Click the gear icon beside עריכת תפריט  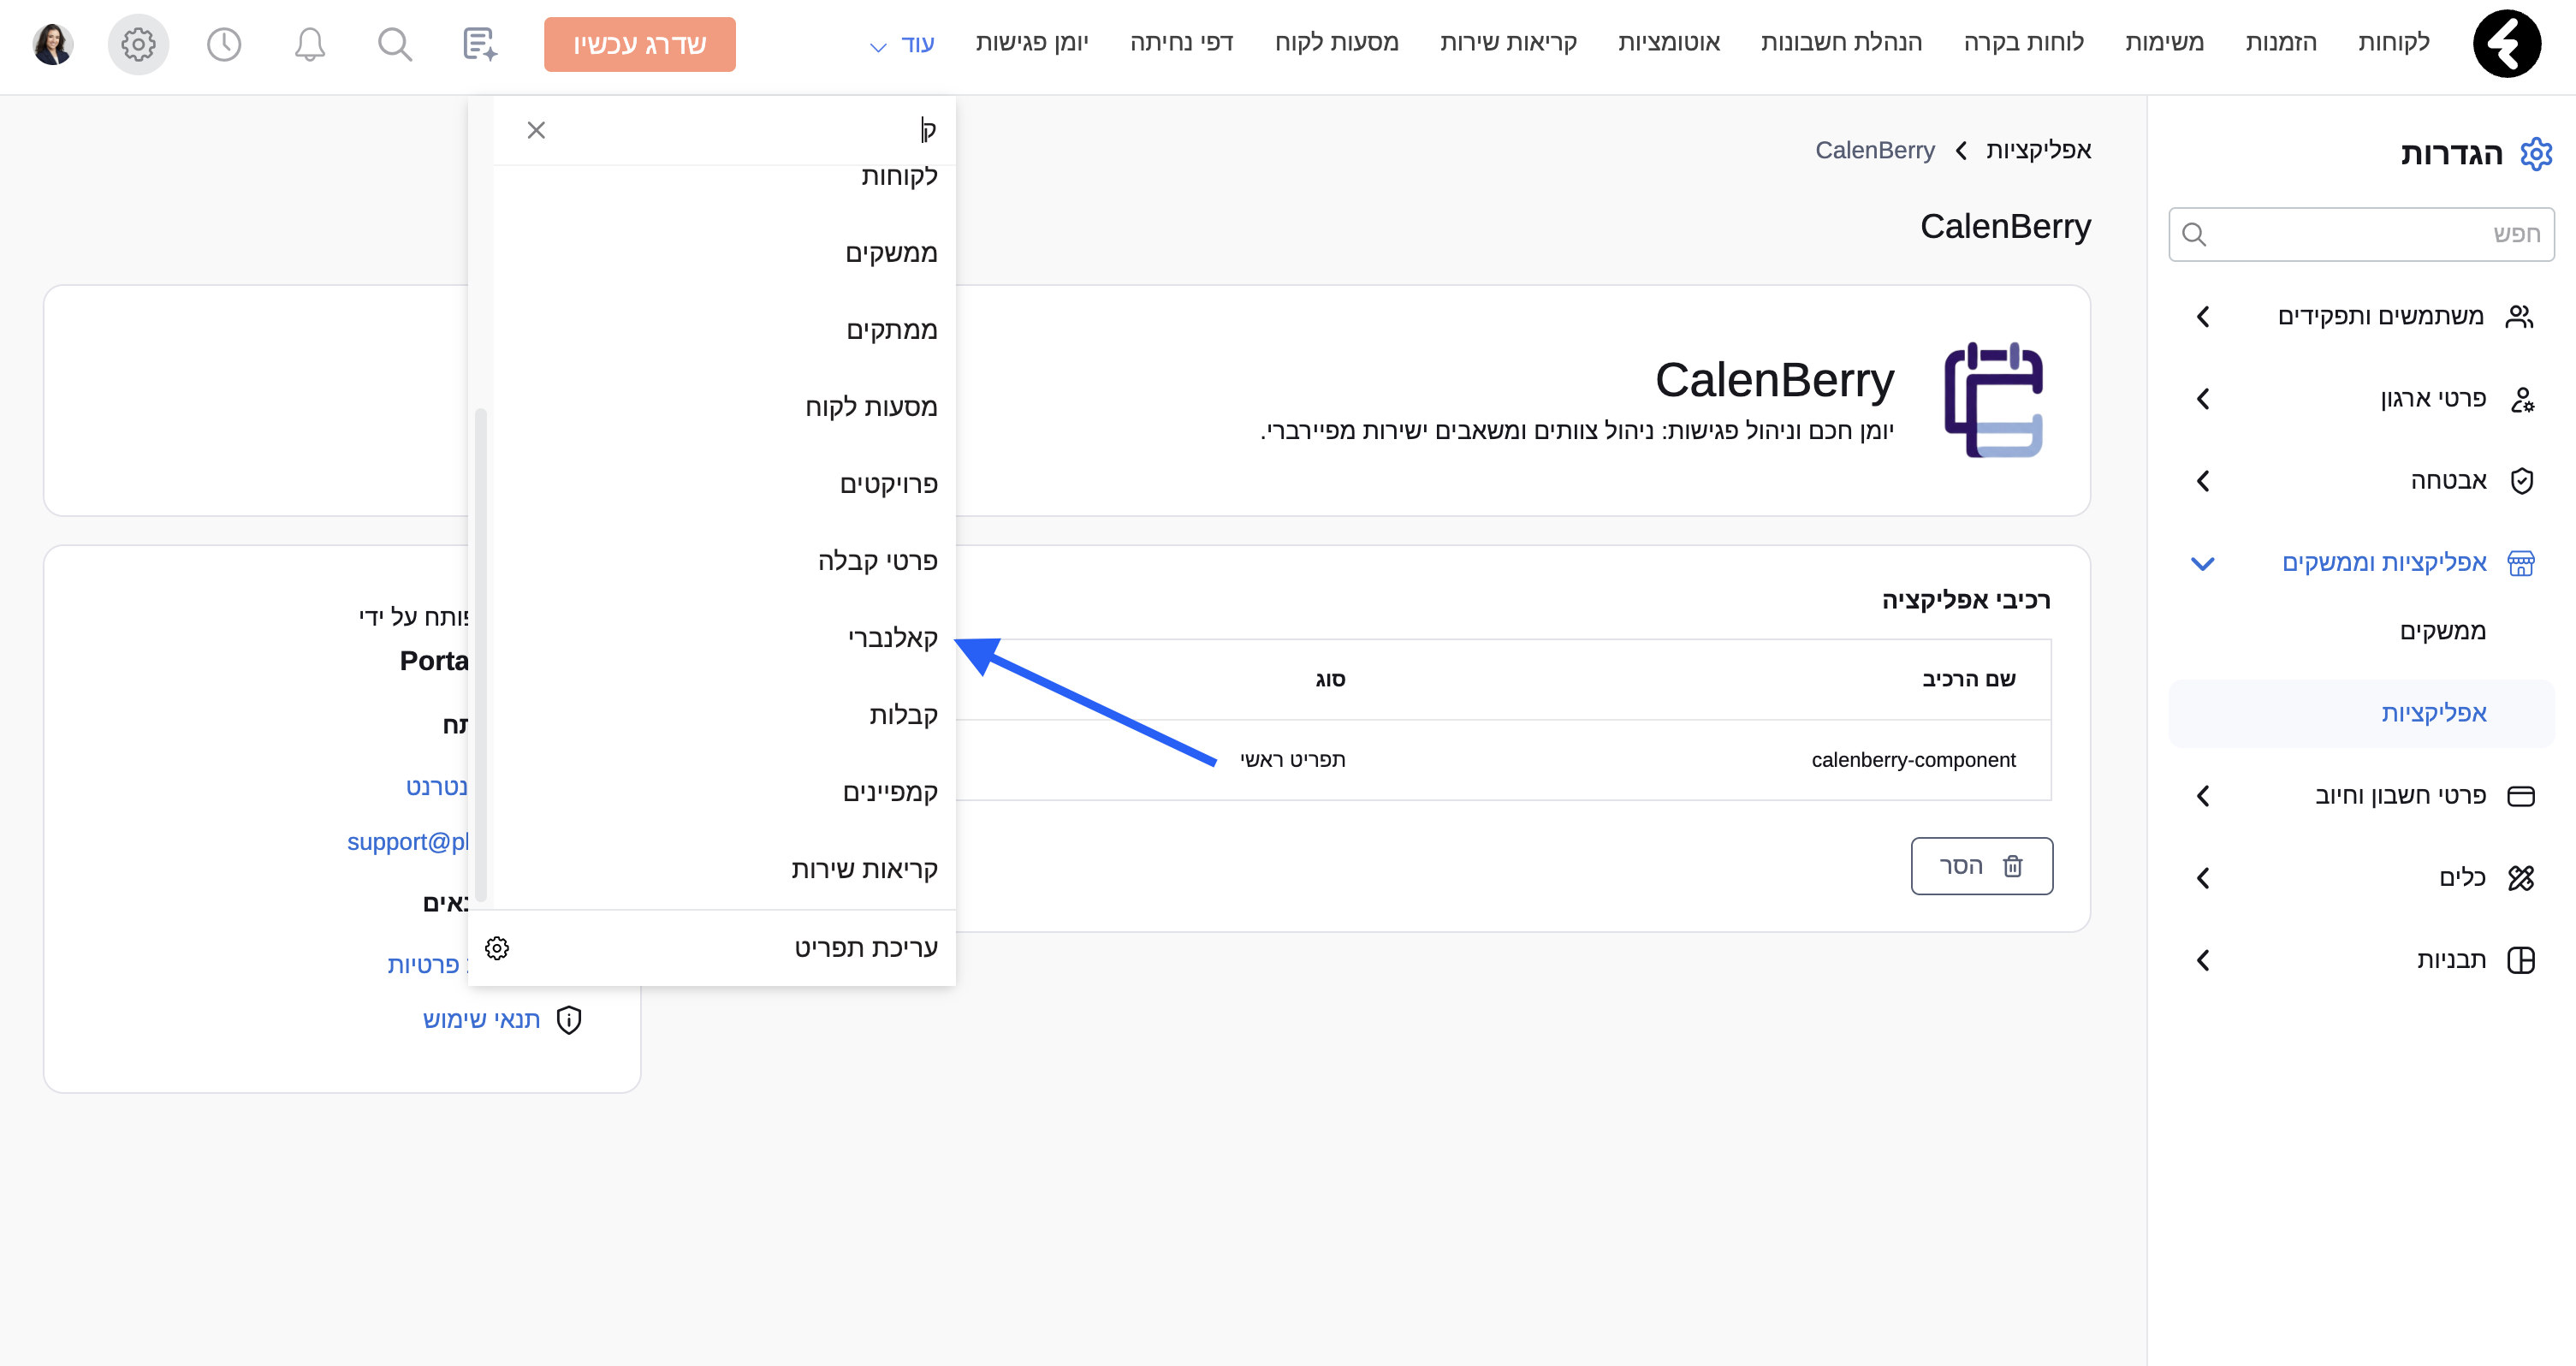(497, 948)
